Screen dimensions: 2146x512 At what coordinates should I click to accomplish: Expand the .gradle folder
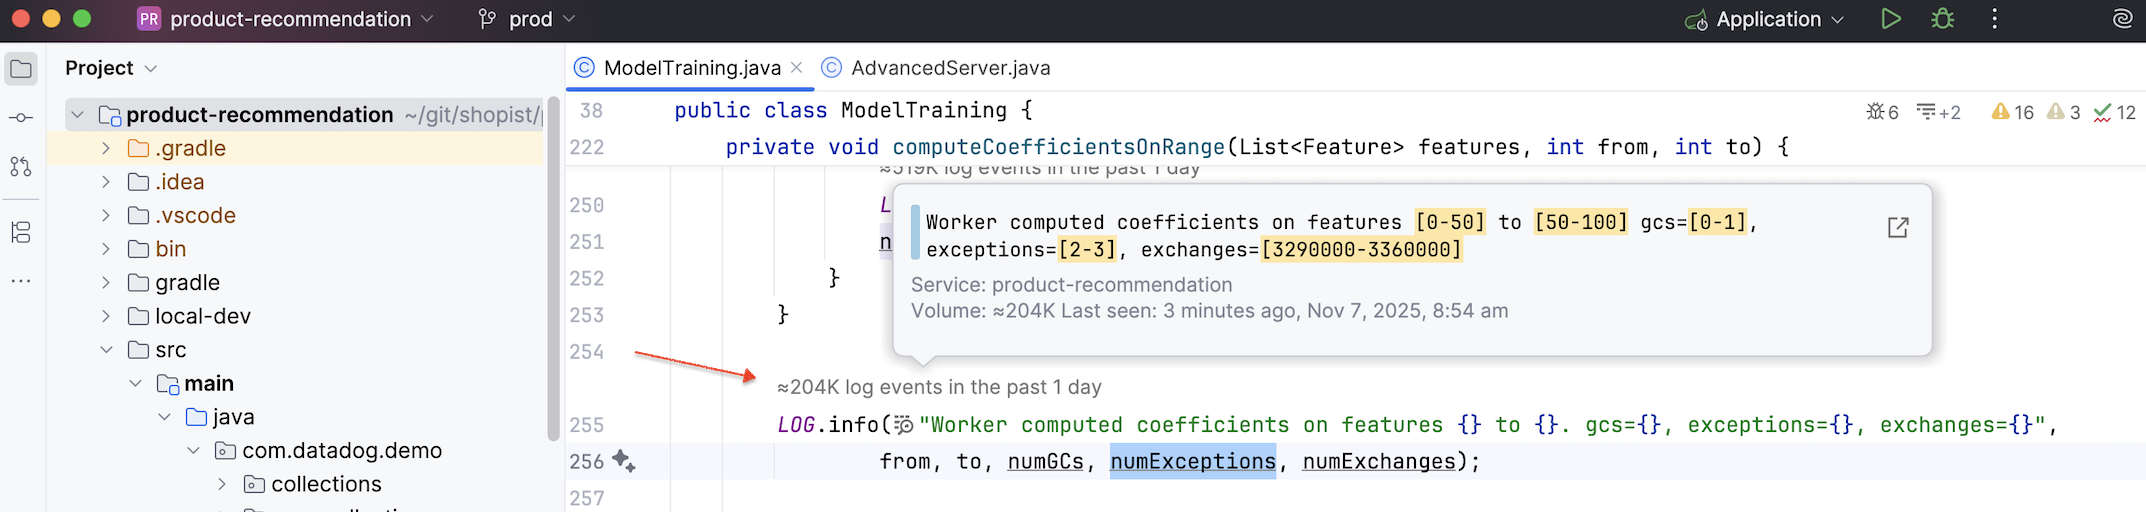pos(106,149)
